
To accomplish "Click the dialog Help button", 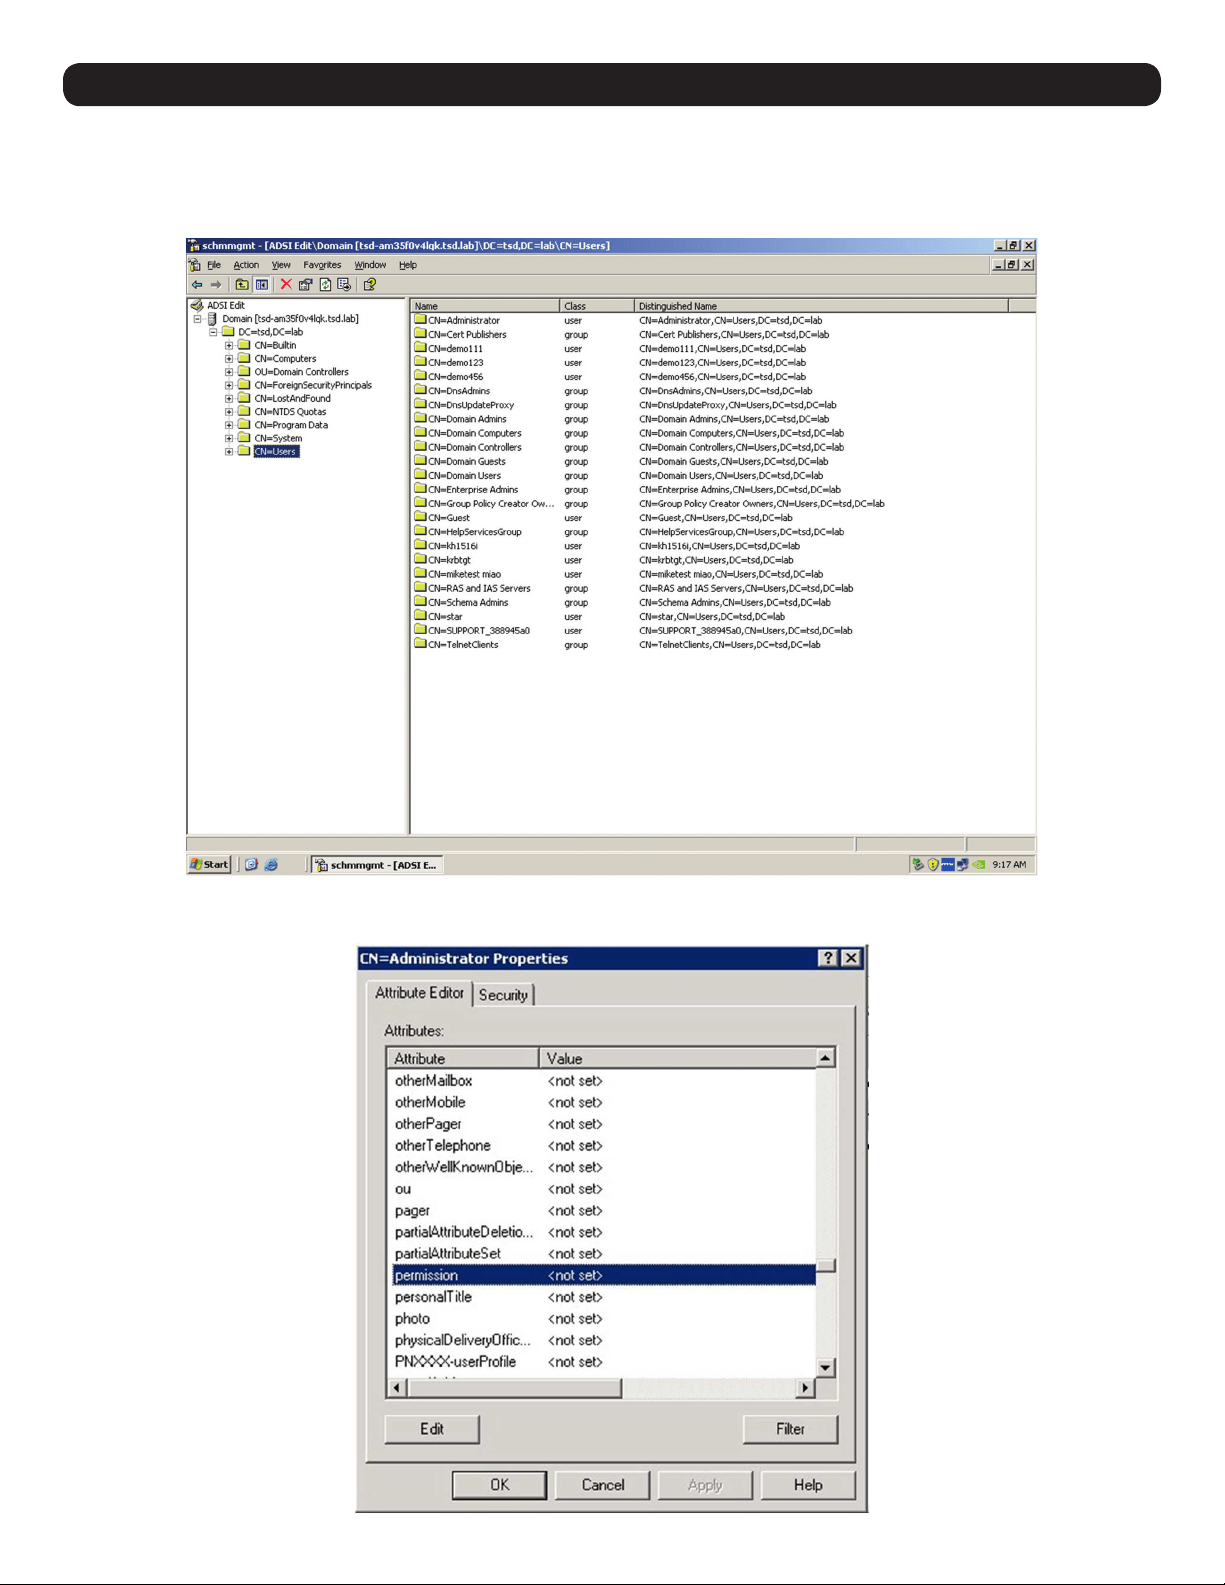I will [x=808, y=1485].
